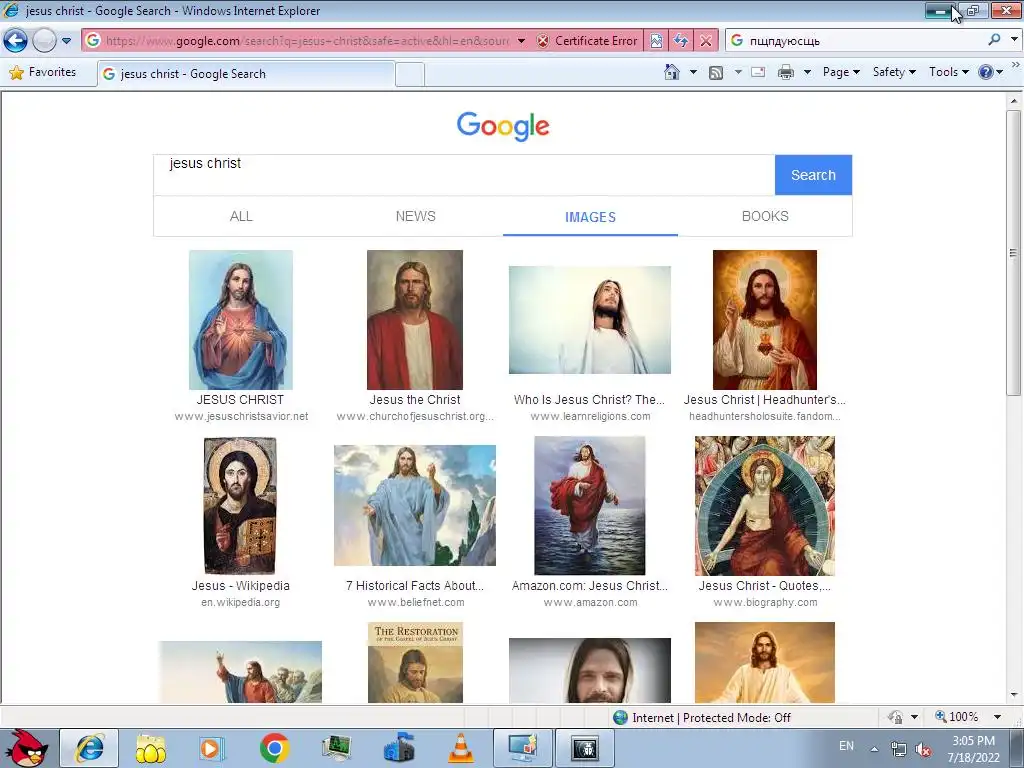This screenshot has height=768, width=1024.
Task: Click the Internet Protected Mode status text
Action: (711, 718)
